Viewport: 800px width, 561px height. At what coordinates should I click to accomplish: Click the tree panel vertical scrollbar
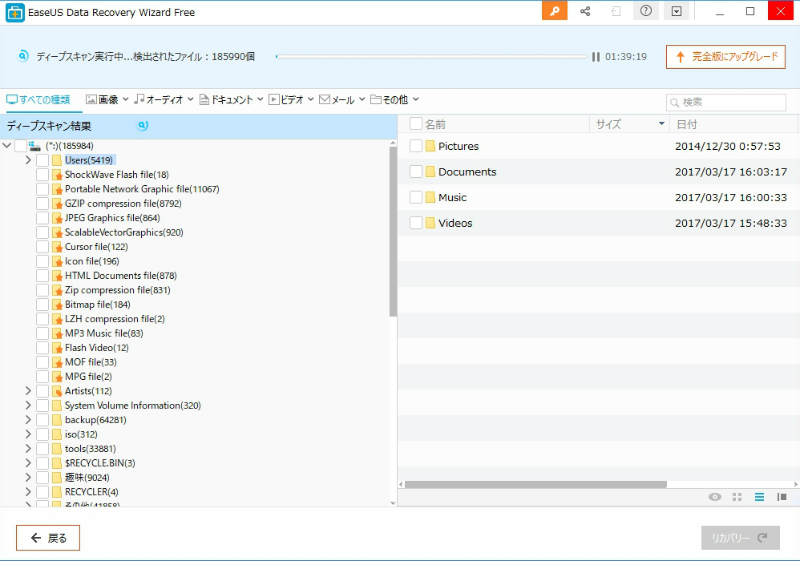(393, 232)
